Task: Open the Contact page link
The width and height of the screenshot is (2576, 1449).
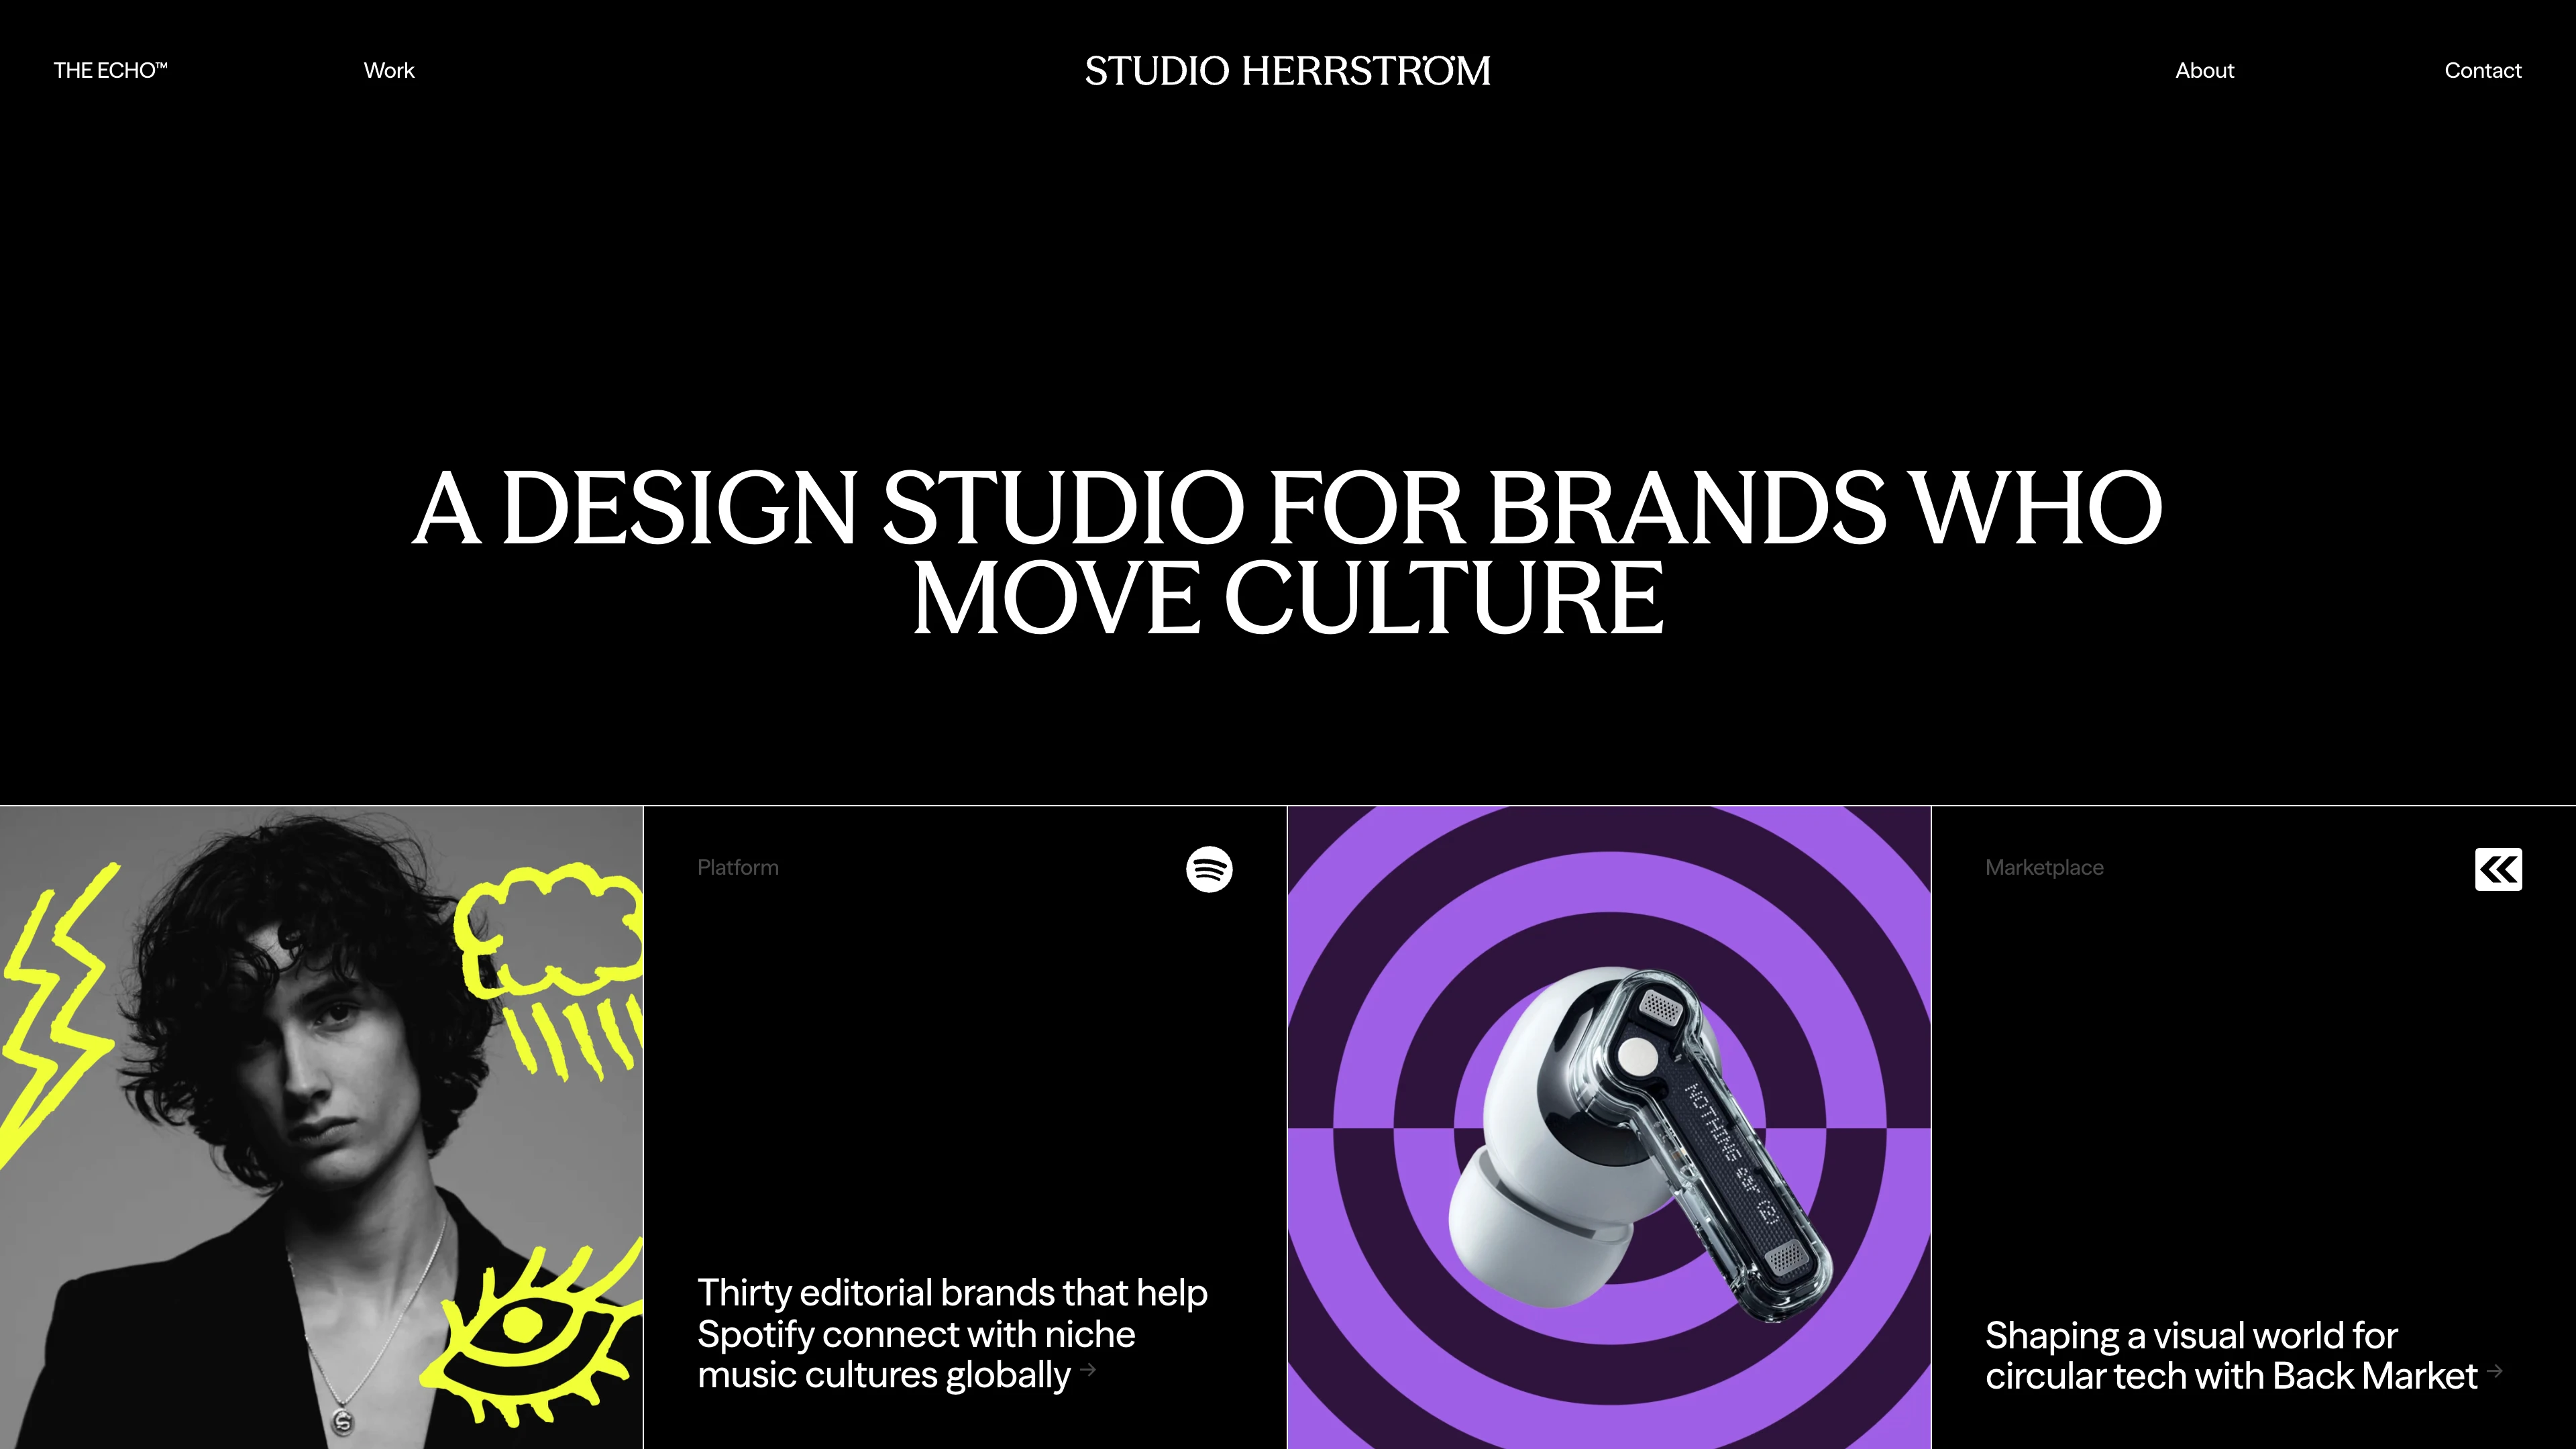Action: pyautogui.click(x=2483, y=70)
